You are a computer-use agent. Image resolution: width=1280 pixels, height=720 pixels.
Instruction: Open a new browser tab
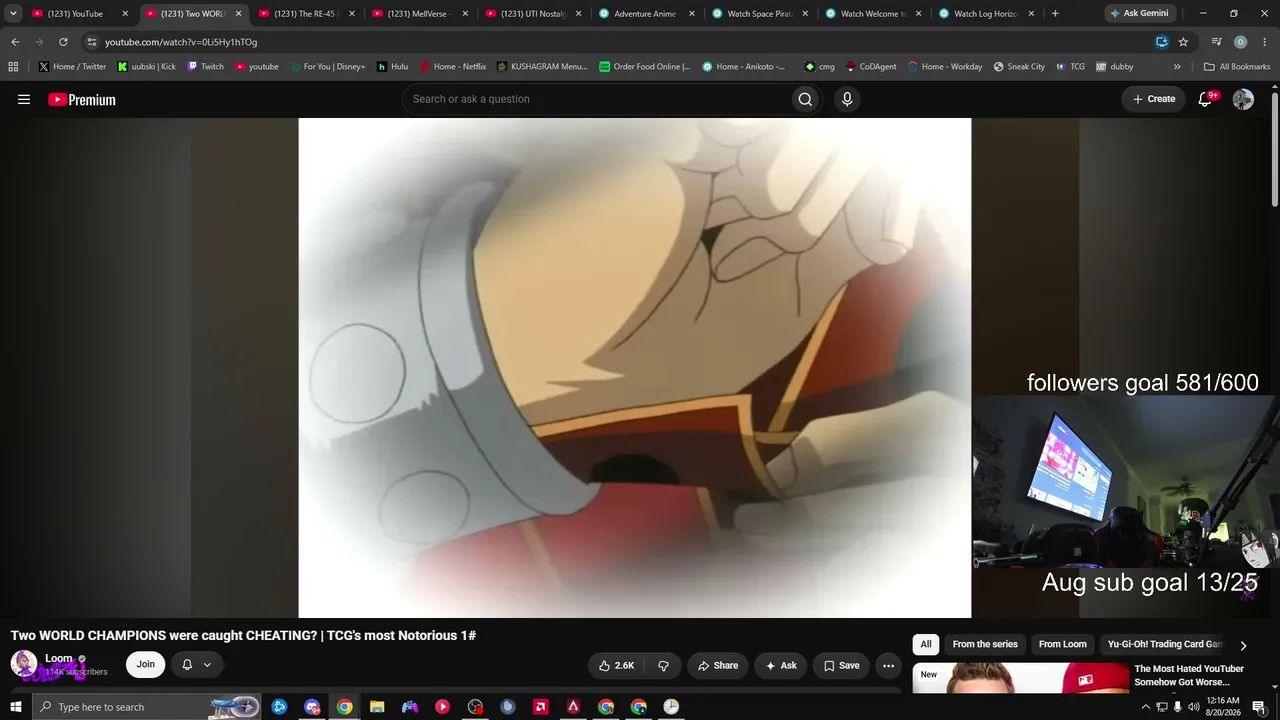coord(1055,14)
